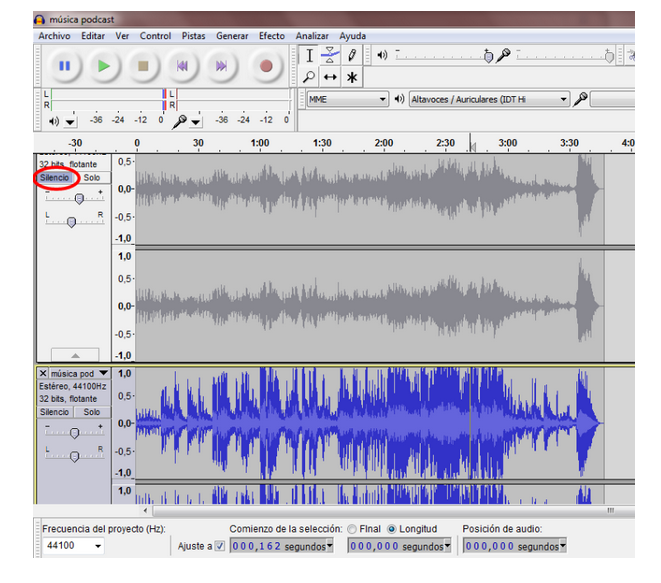The height and width of the screenshot is (583, 661).
Task: Open the Generar menu
Action: [232, 36]
